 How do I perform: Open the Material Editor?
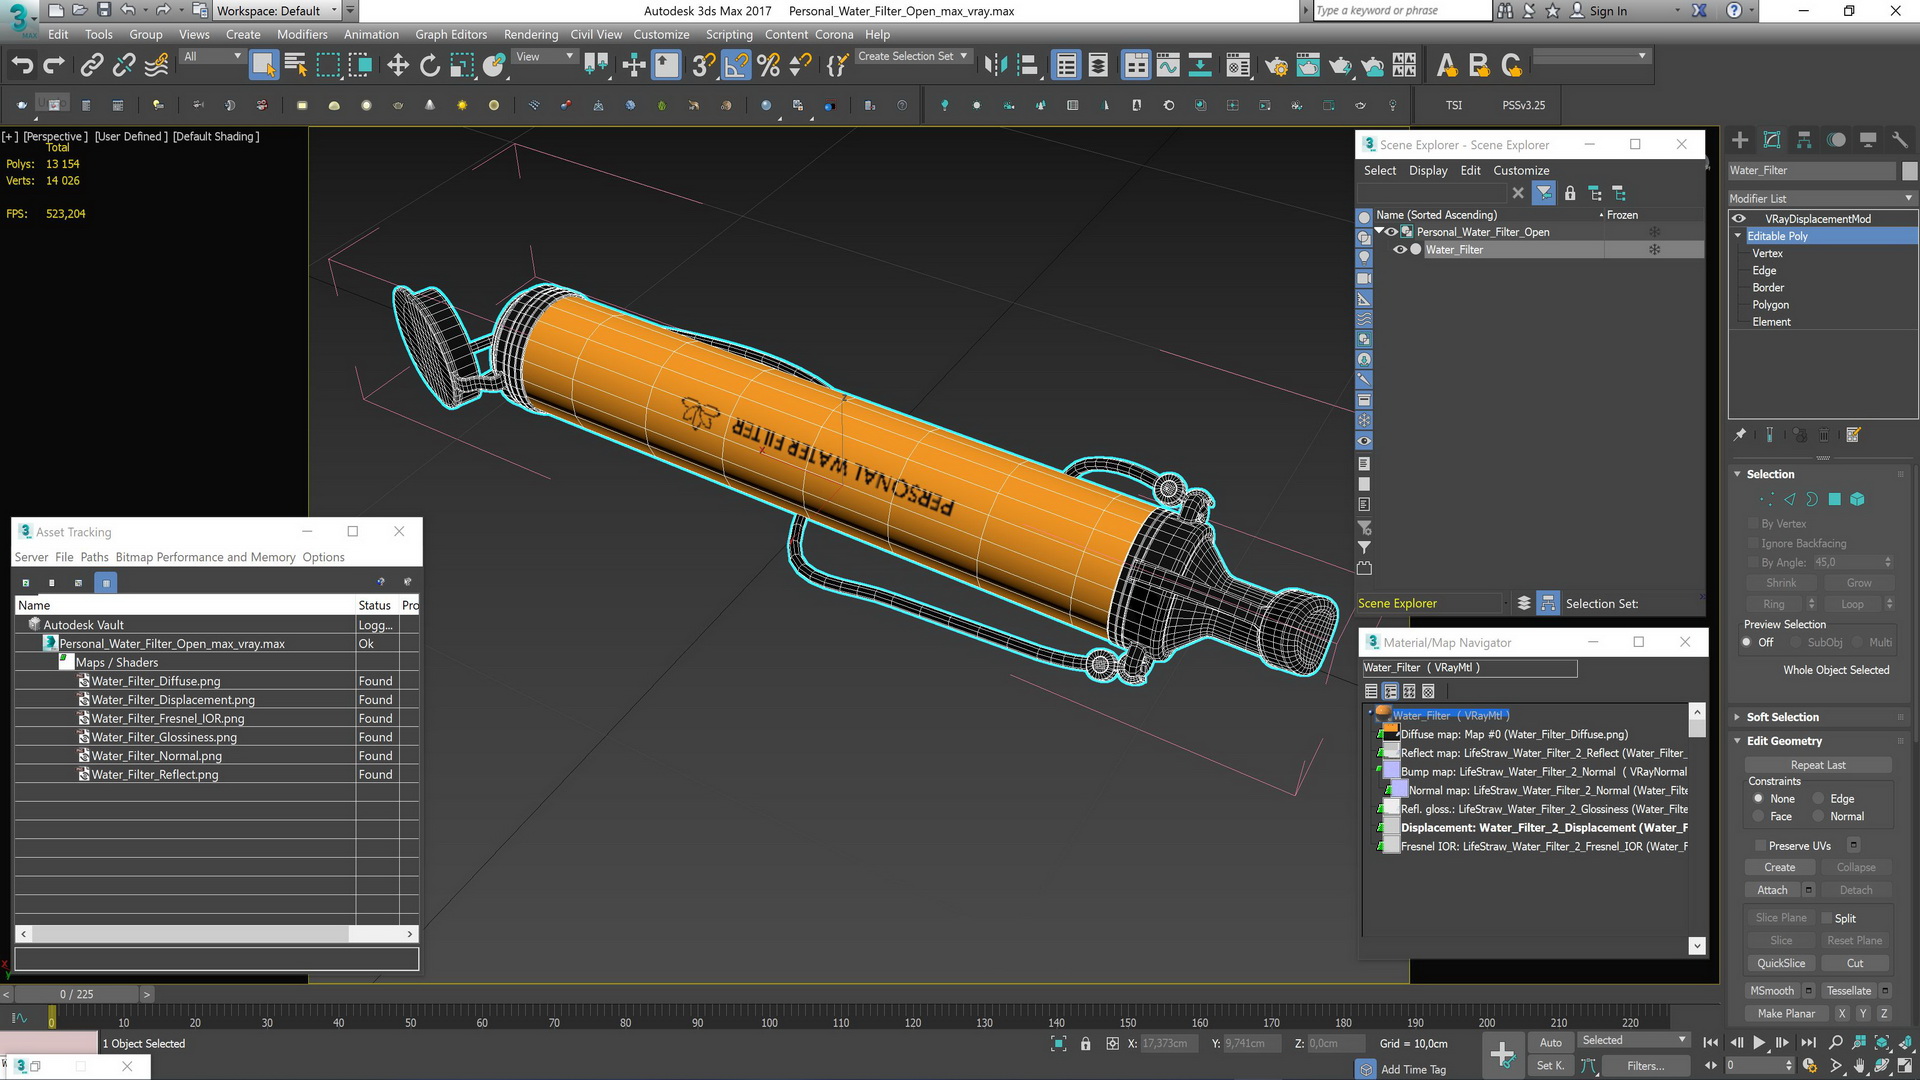pyautogui.click(x=1238, y=66)
